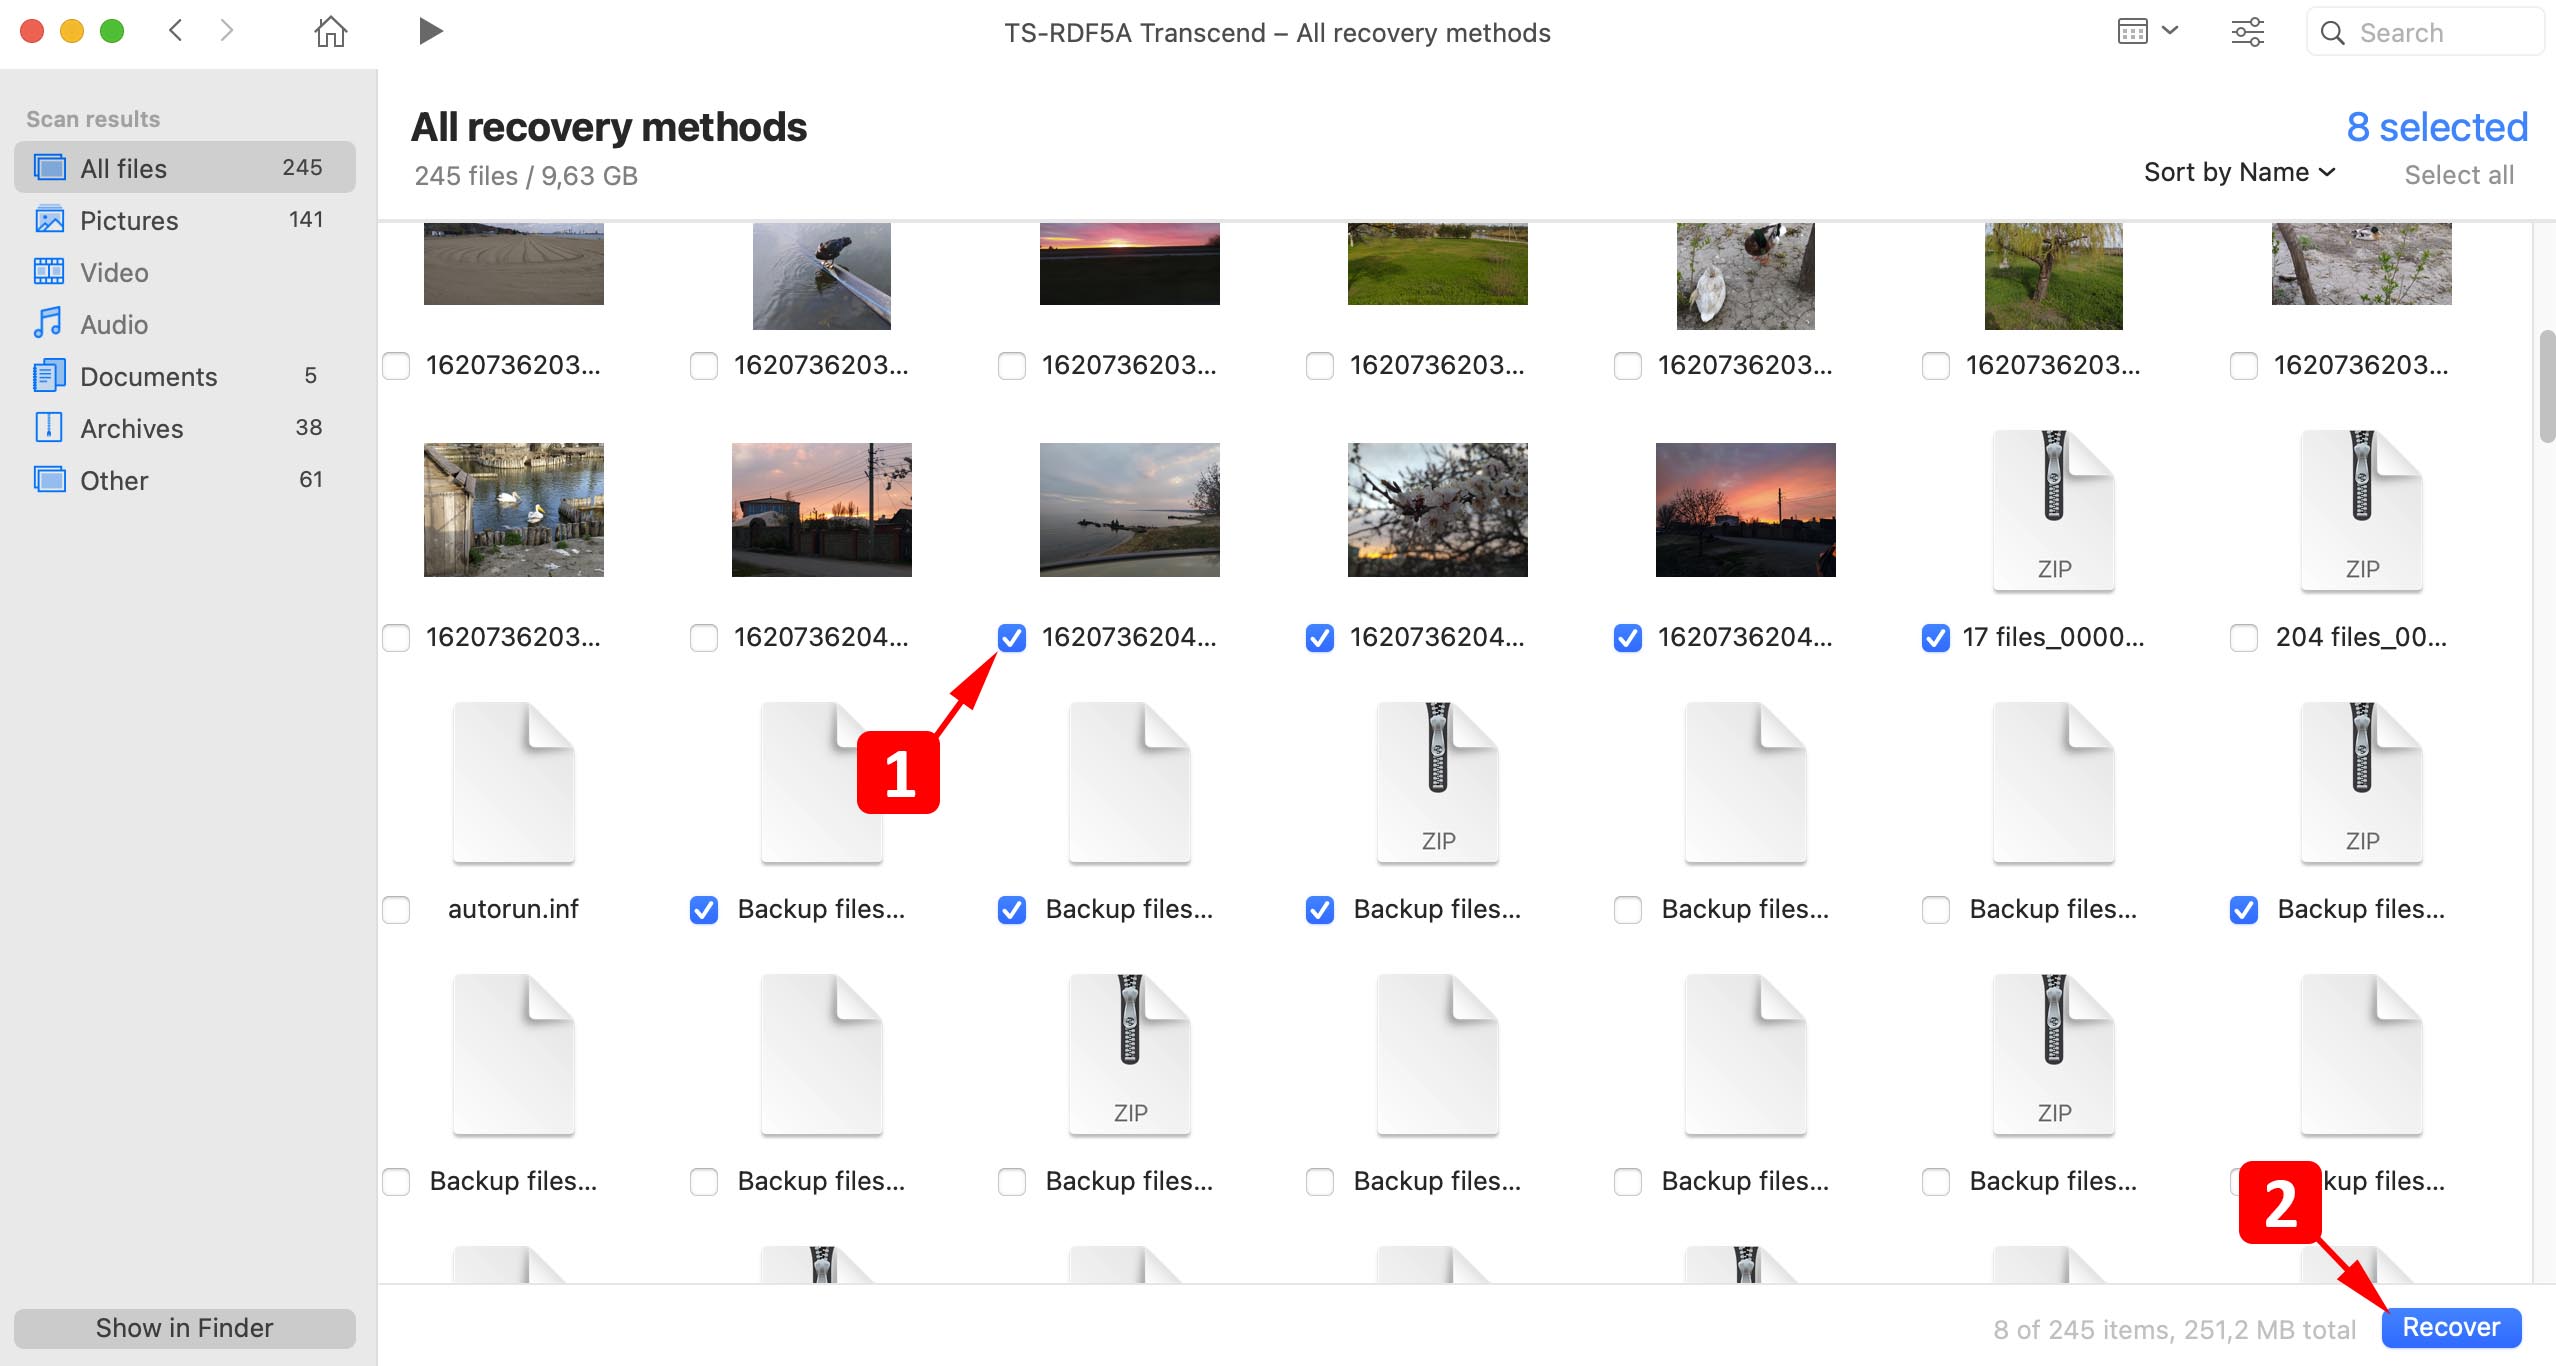Viewport: 2556px width, 1366px height.
Task: Open the Documents category
Action: pyautogui.click(x=185, y=376)
